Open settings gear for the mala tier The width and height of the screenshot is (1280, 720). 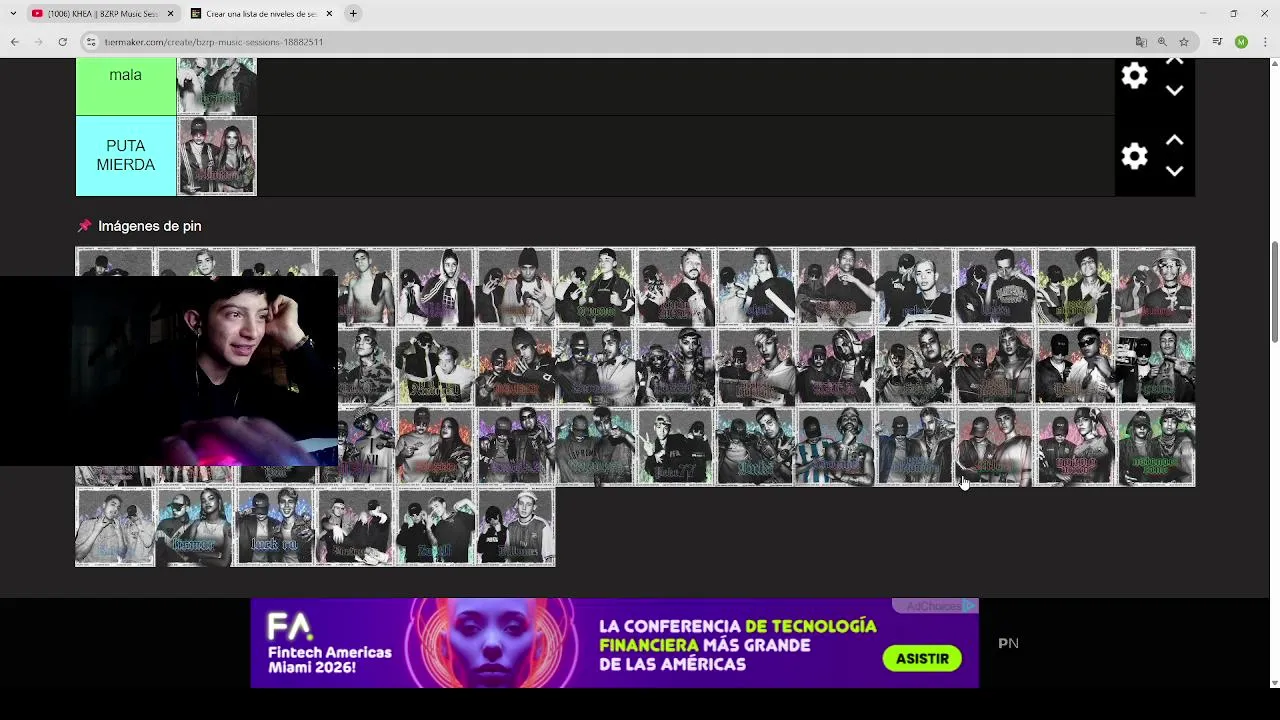point(1134,76)
